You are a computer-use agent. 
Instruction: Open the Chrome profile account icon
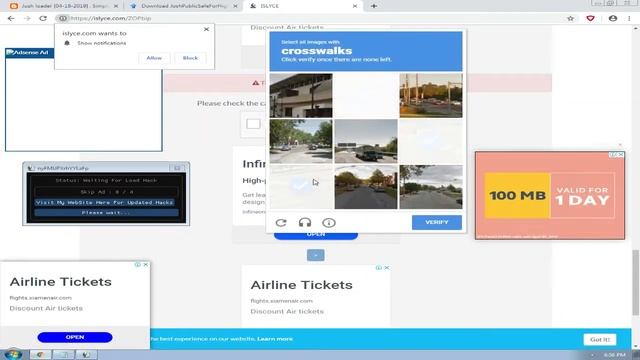coord(613,18)
